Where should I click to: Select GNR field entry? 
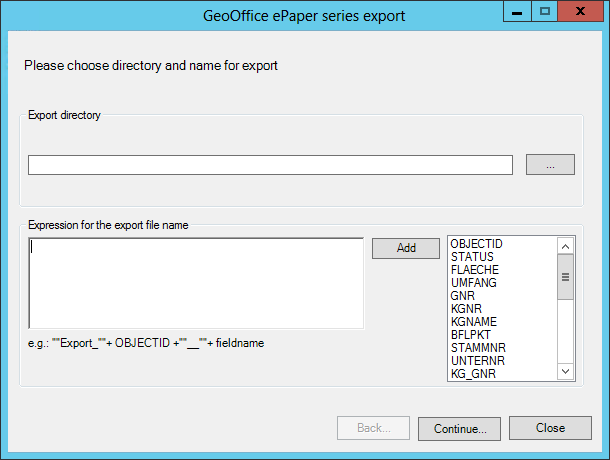(x=463, y=296)
